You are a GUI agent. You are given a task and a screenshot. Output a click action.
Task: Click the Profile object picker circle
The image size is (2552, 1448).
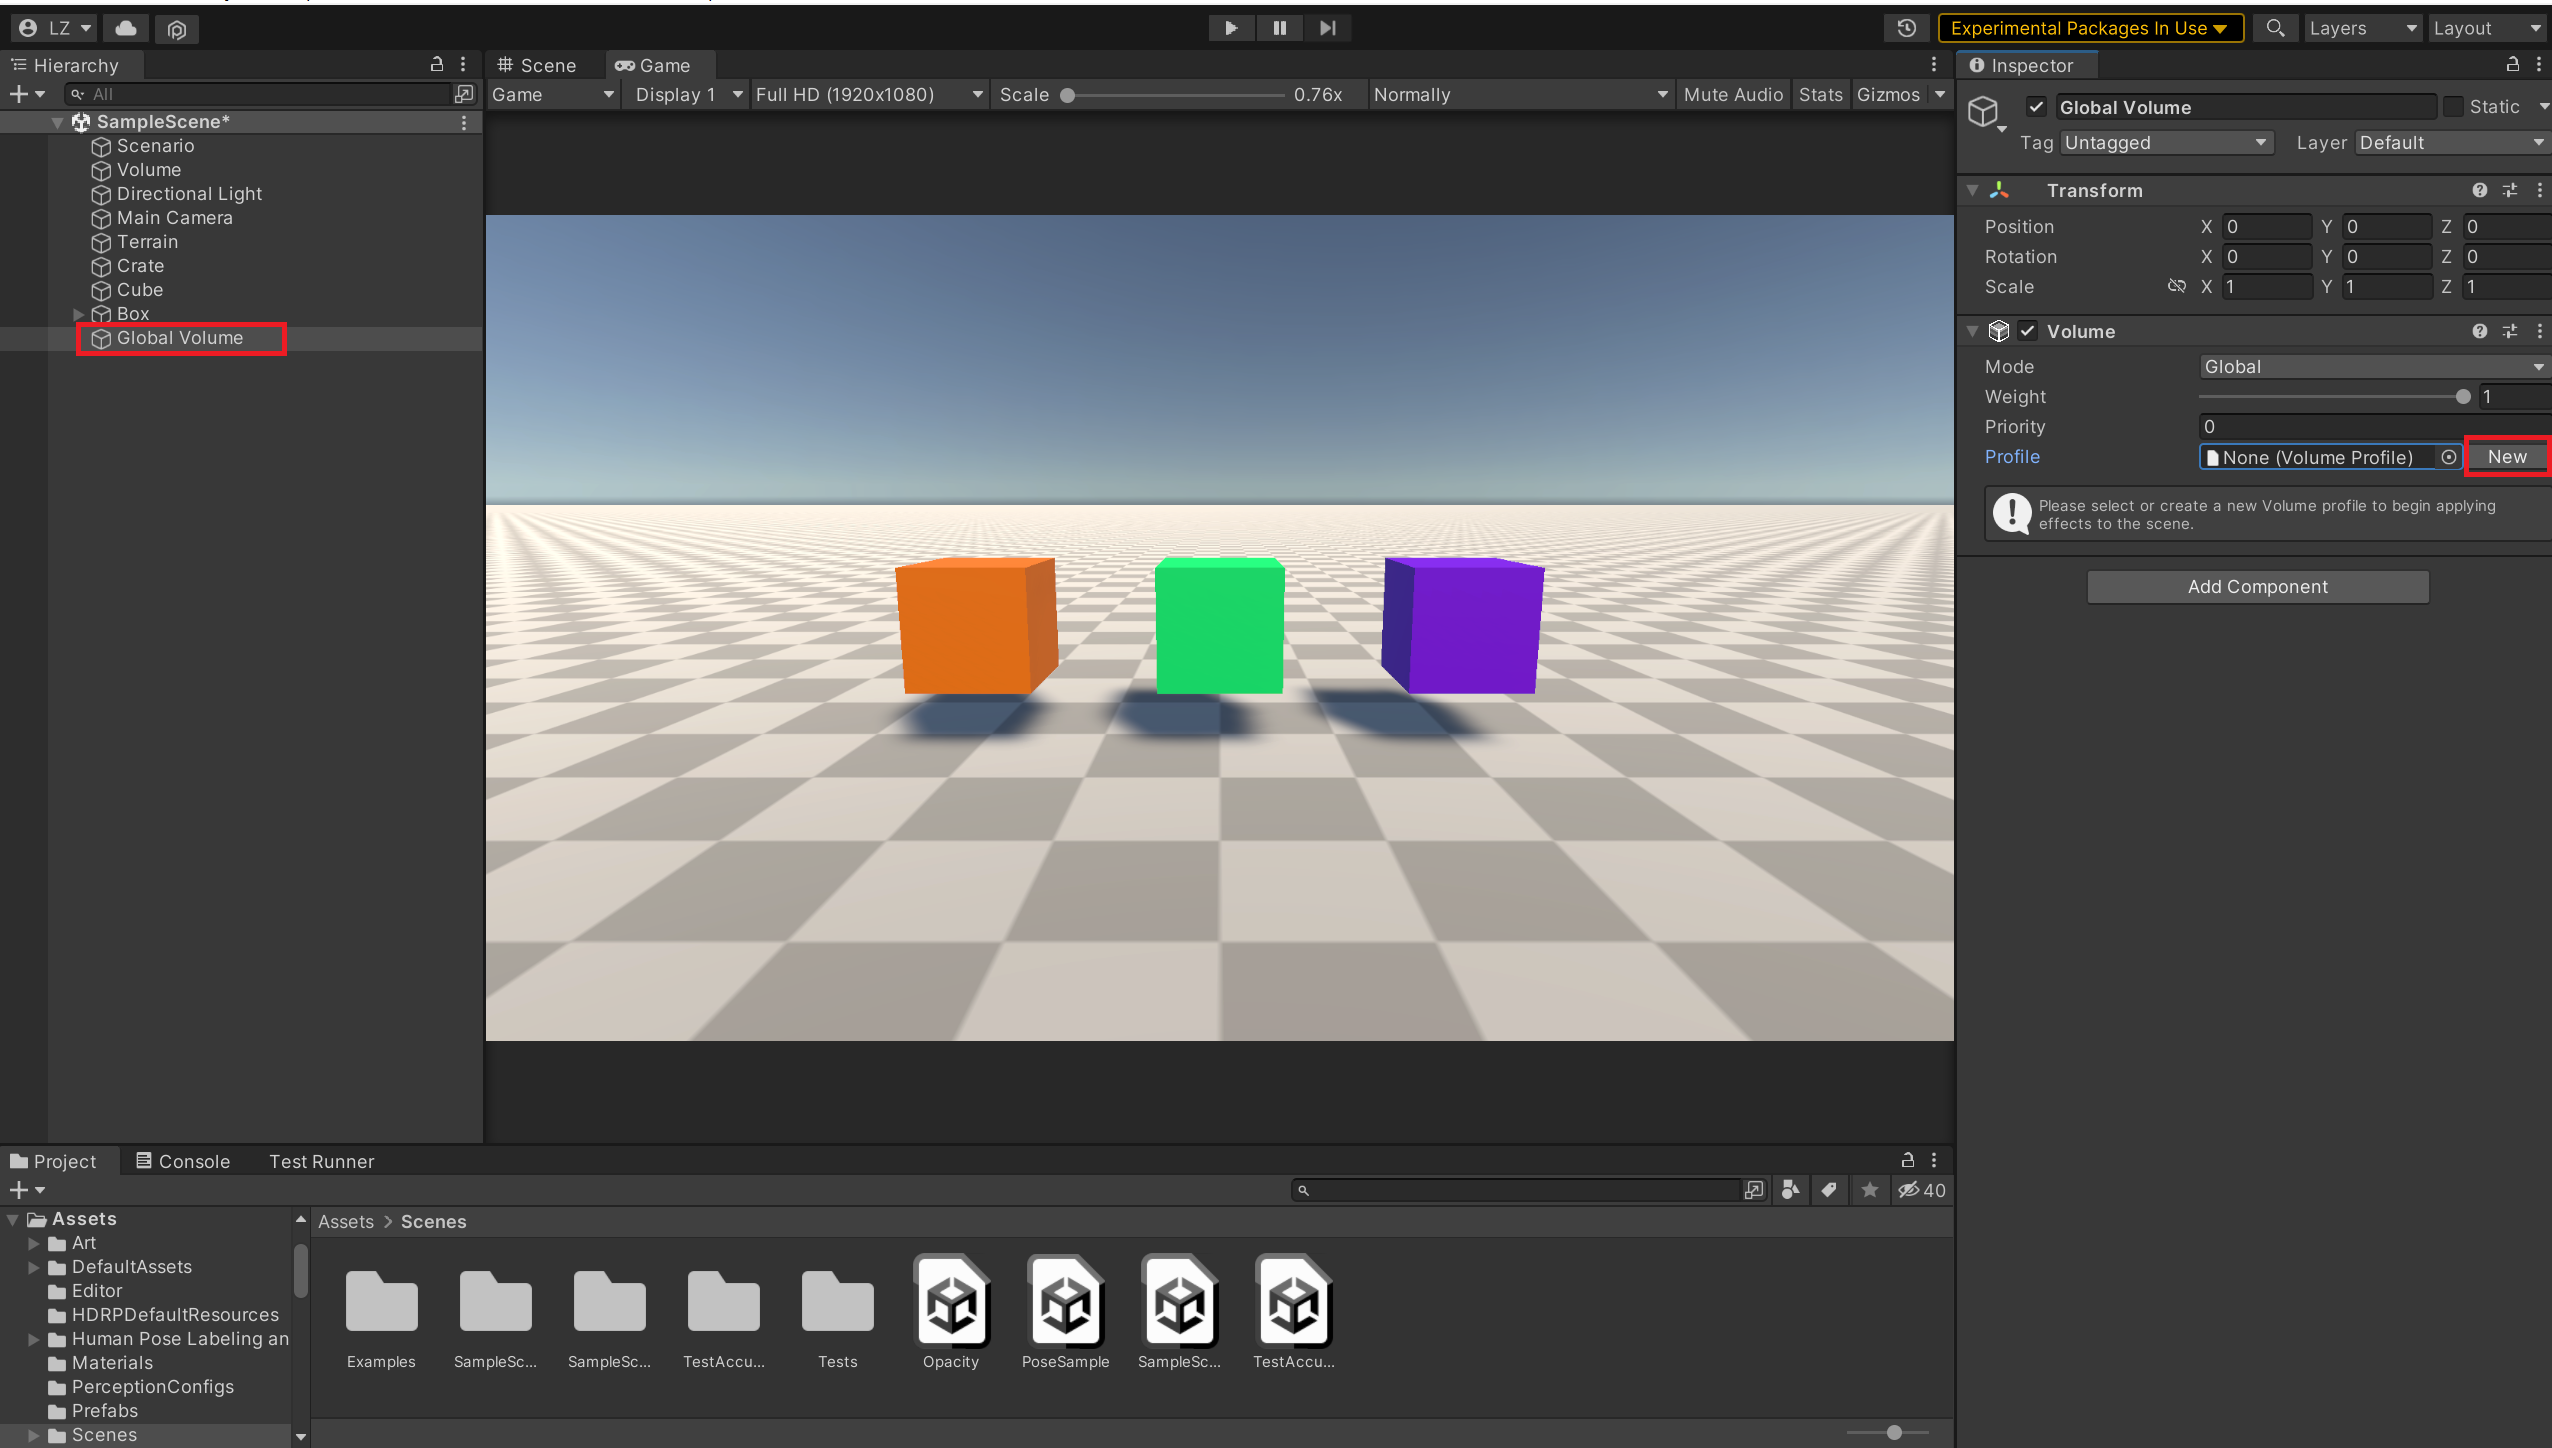tap(2448, 457)
